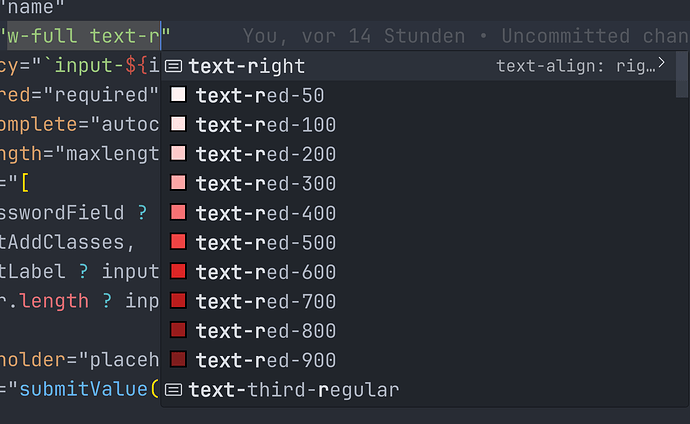690x424 pixels.
Task: Click the text-align: rig… hint text
Action: point(575,66)
